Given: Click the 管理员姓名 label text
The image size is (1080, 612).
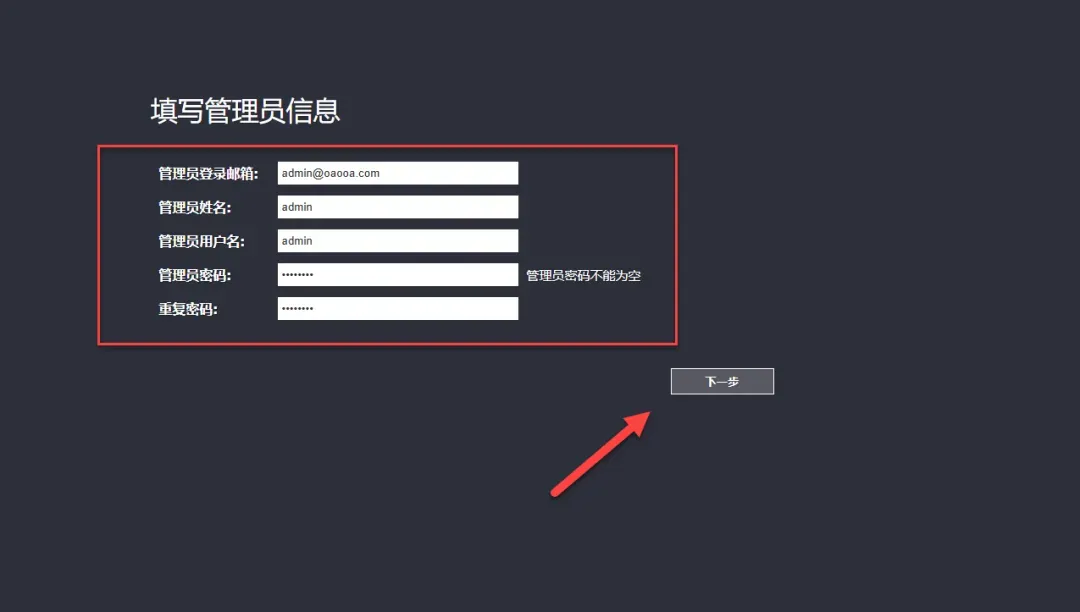Looking at the screenshot, I should 195,207.
